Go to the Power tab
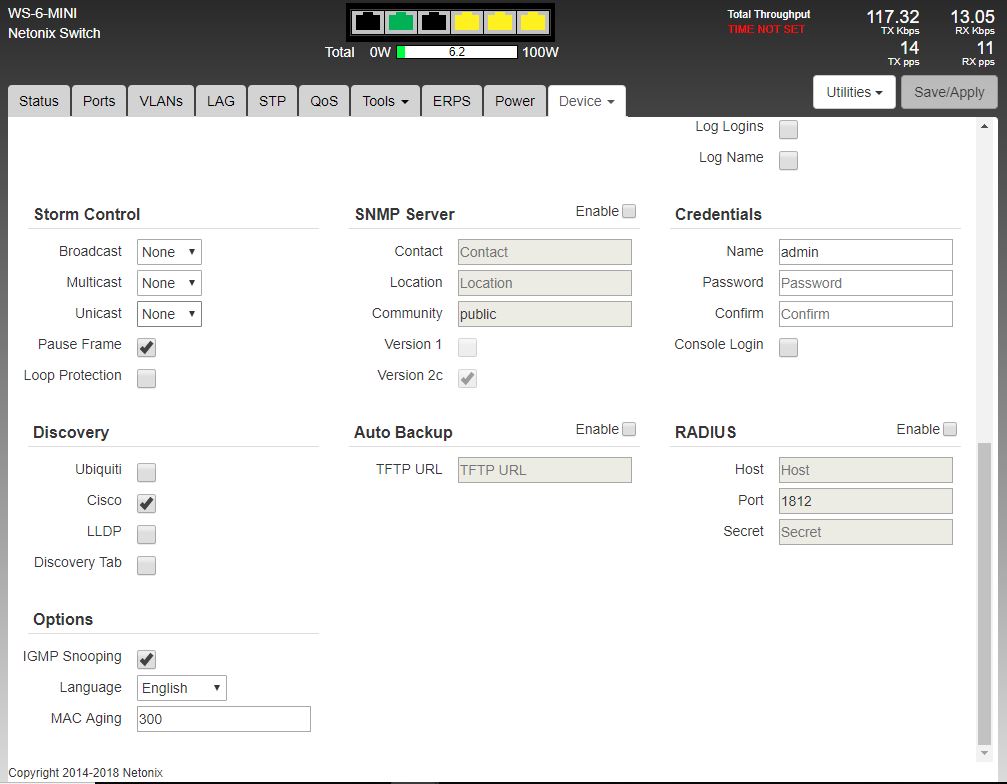The image size is (1007, 784). point(515,101)
